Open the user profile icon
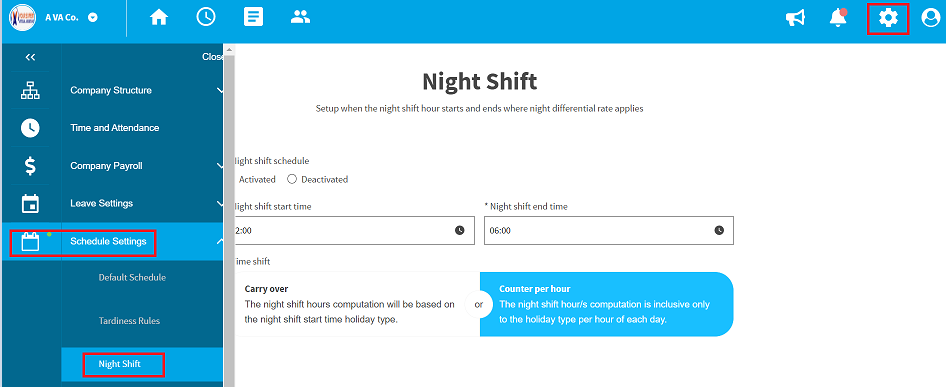 click(x=931, y=18)
